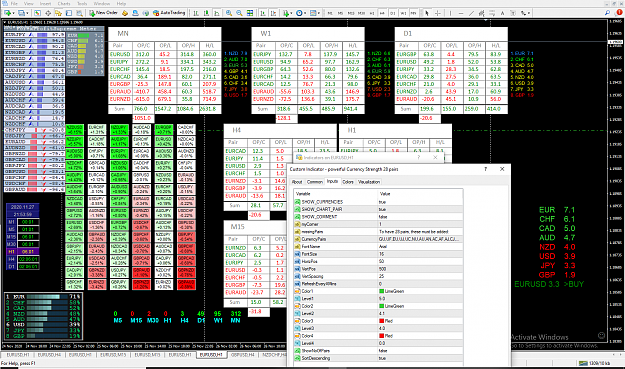Switch to About tab in indicator dialog
Screen dimensions: 625x369
(297, 182)
